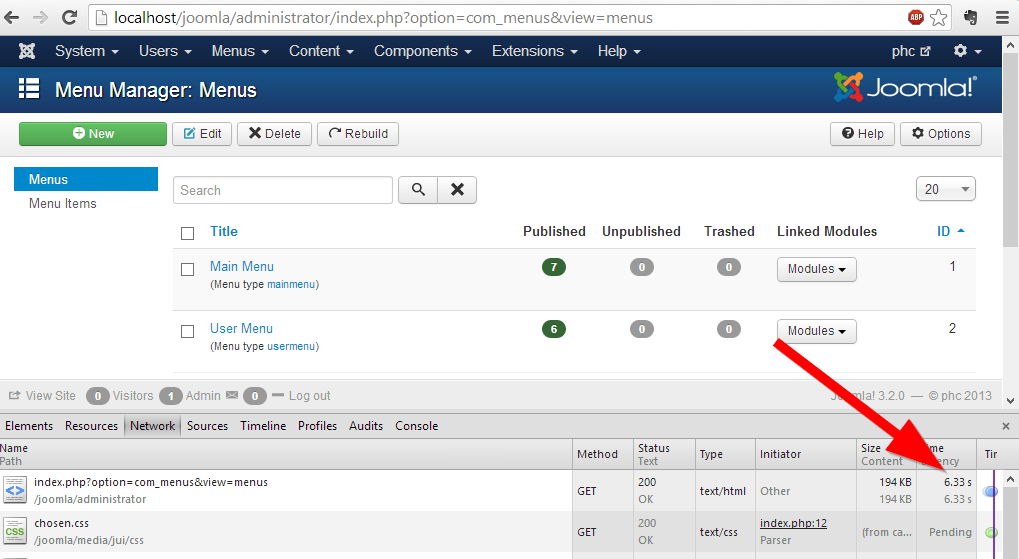Click the chosen.css file icon
Viewport: 1019px width, 559px height.
tap(14, 531)
